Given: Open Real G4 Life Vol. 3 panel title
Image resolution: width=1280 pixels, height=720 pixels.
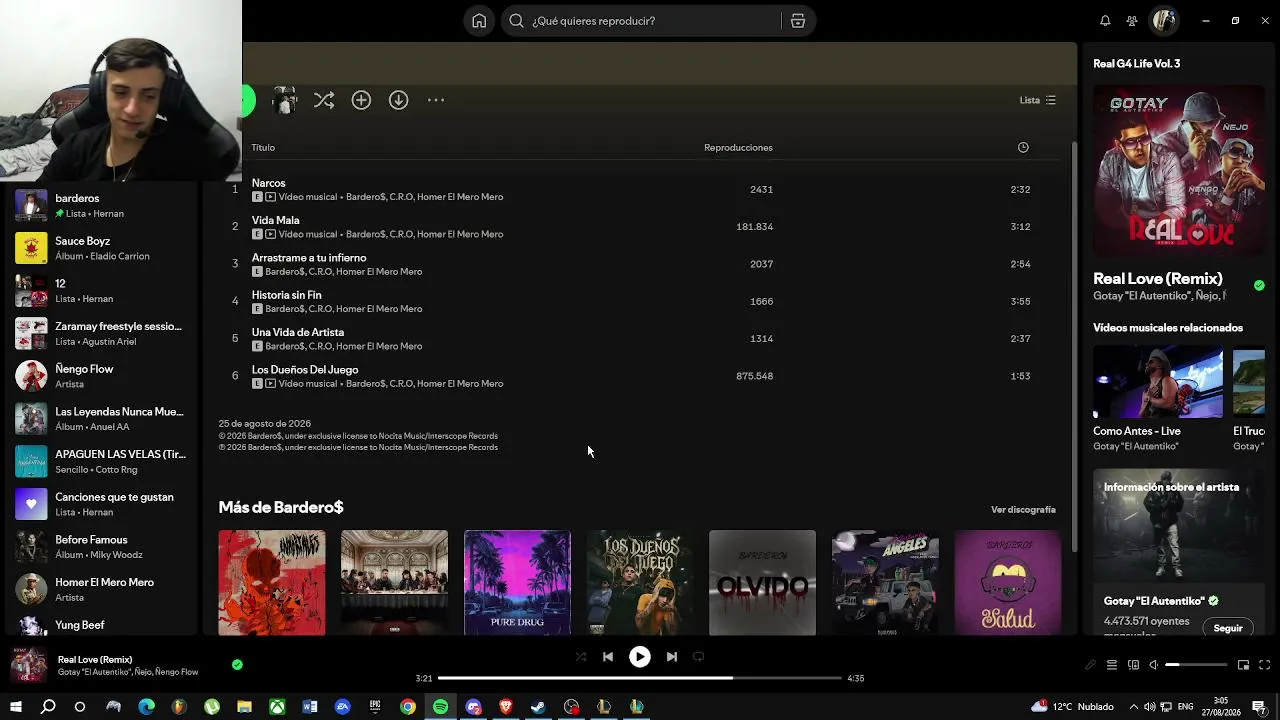Looking at the screenshot, I should [1136, 63].
